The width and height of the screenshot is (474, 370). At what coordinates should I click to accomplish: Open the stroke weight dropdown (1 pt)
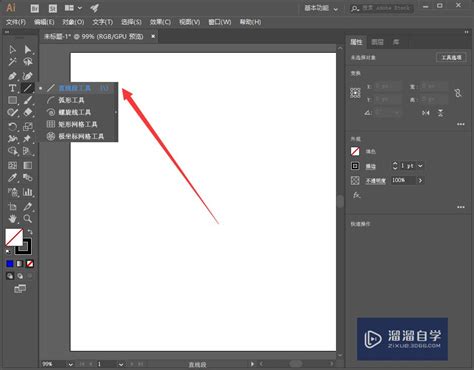tap(420, 166)
